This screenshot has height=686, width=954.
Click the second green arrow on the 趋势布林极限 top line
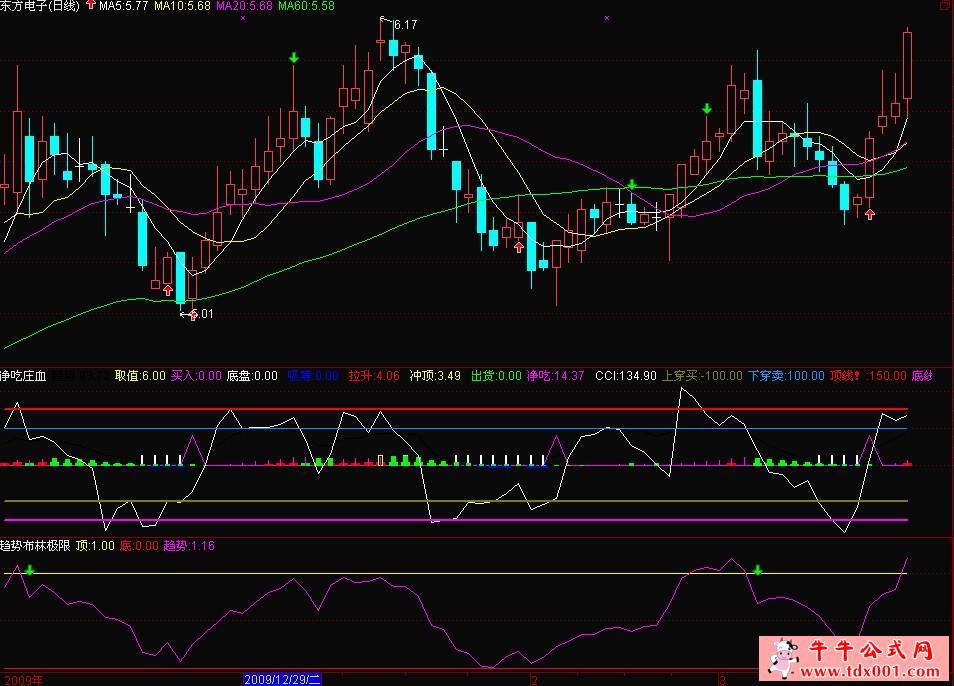(x=757, y=570)
